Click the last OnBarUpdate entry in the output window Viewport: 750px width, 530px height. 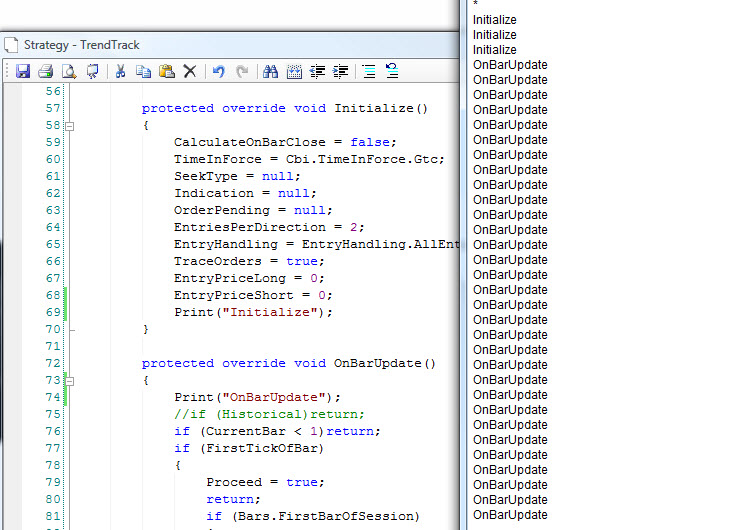[510, 515]
